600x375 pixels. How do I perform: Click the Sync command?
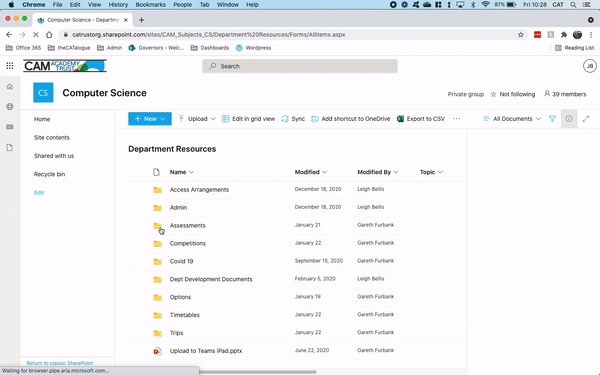(x=293, y=119)
